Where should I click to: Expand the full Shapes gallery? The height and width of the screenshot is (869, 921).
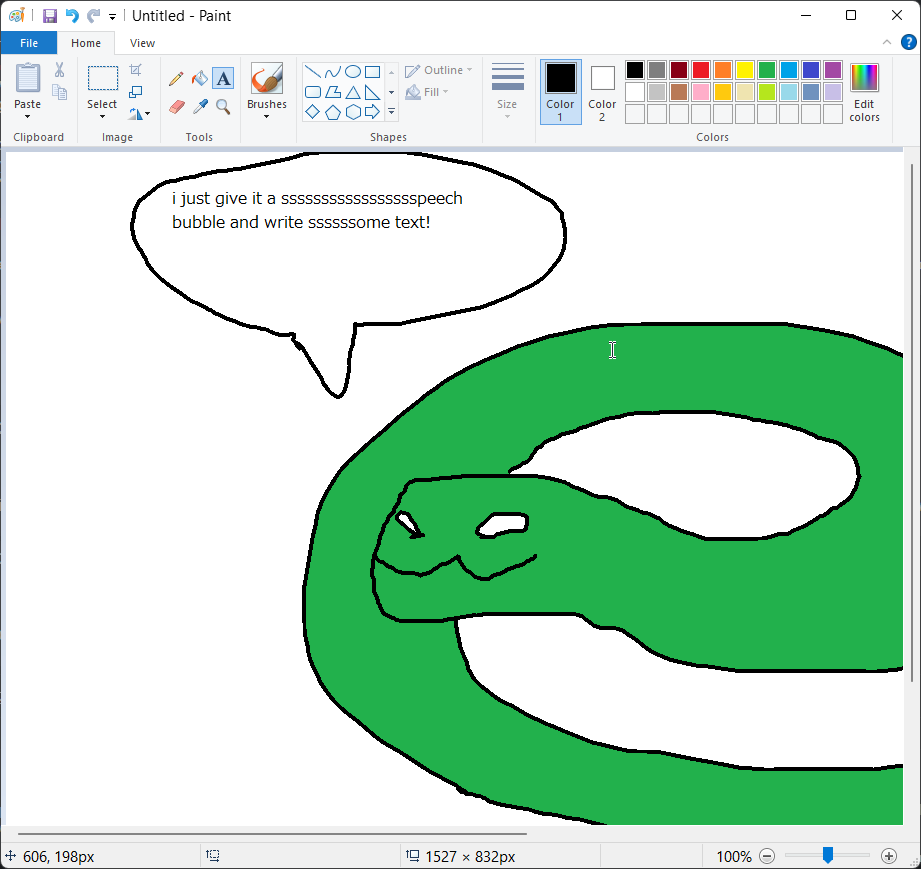pyautogui.click(x=391, y=111)
